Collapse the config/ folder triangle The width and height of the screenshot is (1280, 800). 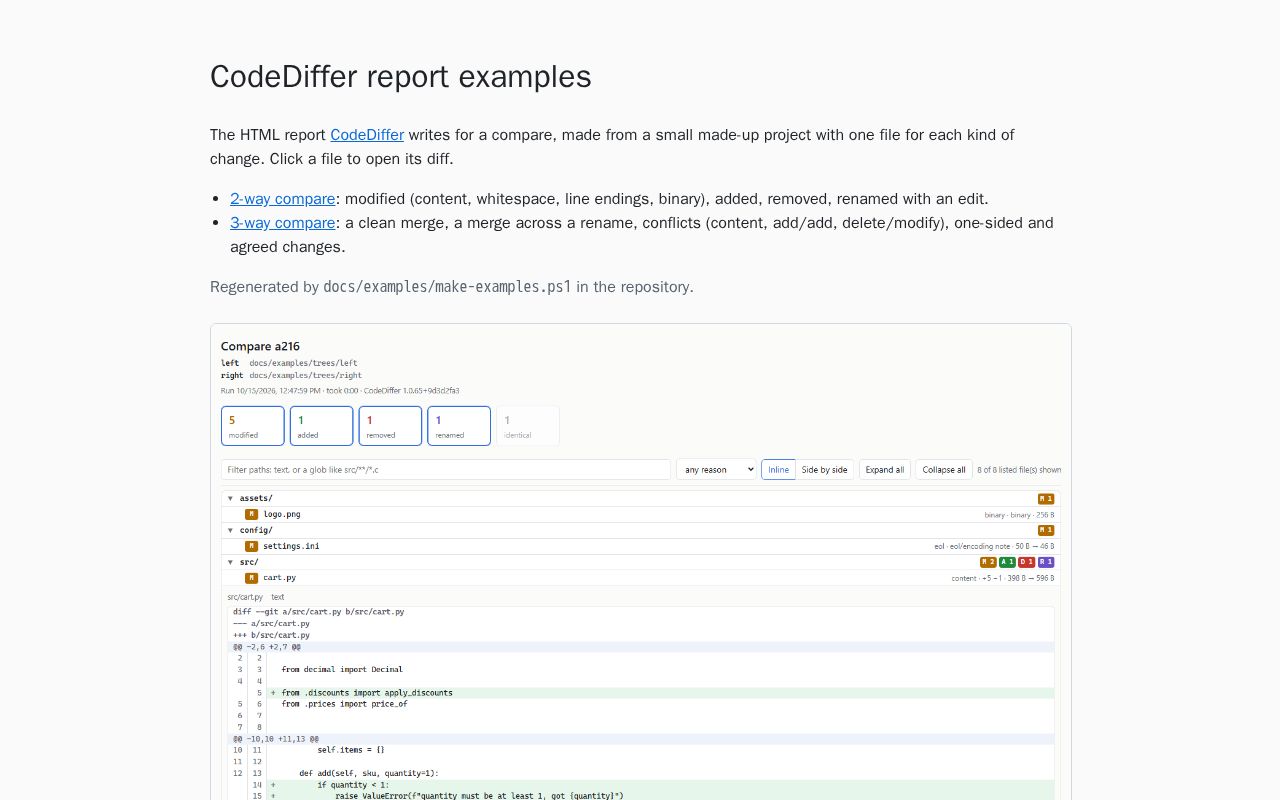(230, 530)
